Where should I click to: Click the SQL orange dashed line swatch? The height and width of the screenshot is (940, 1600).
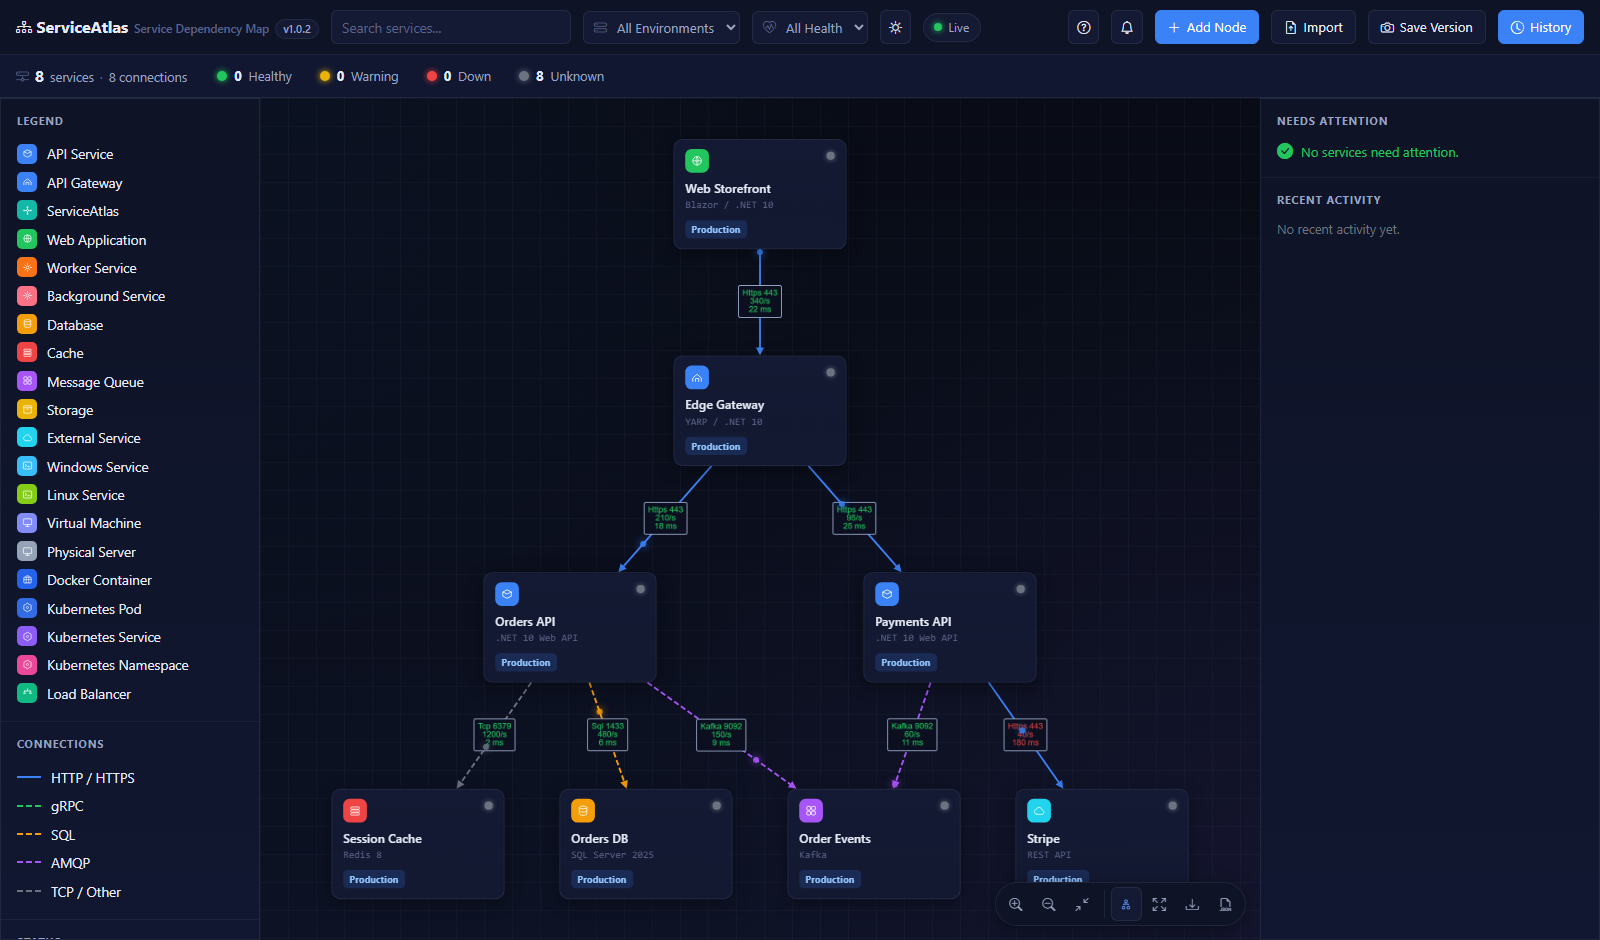(x=29, y=835)
